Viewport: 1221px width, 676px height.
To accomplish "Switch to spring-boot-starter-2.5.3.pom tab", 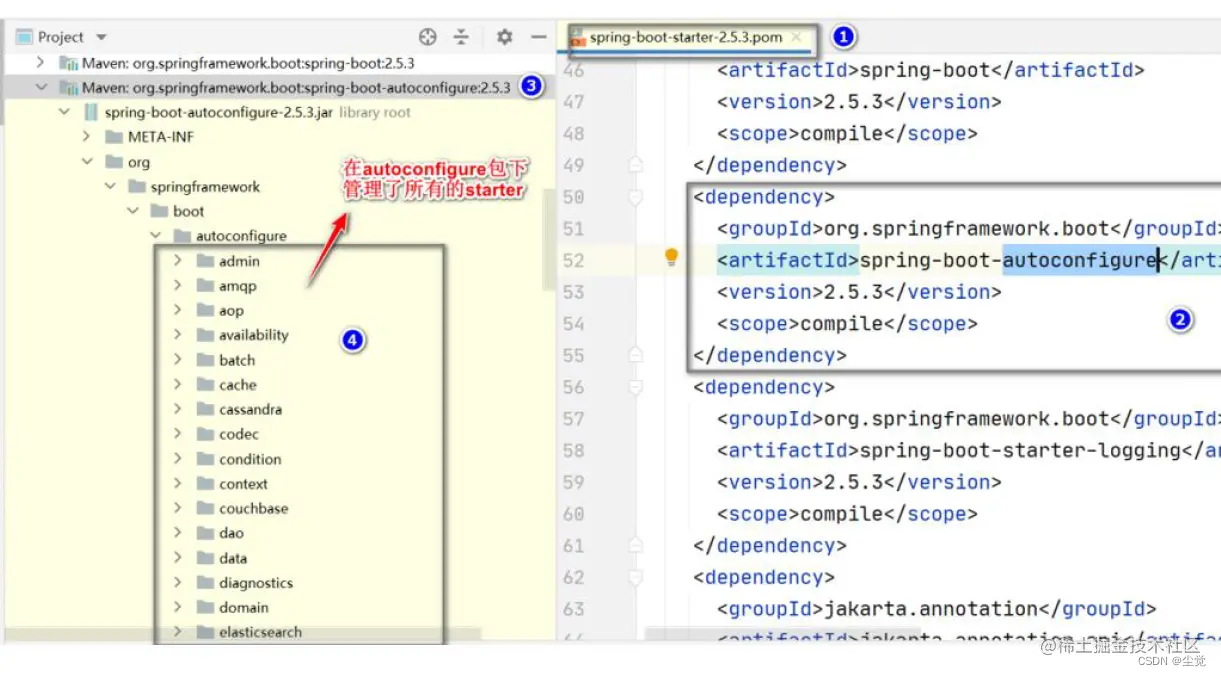I will pyautogui.click(x=685, y=37).
